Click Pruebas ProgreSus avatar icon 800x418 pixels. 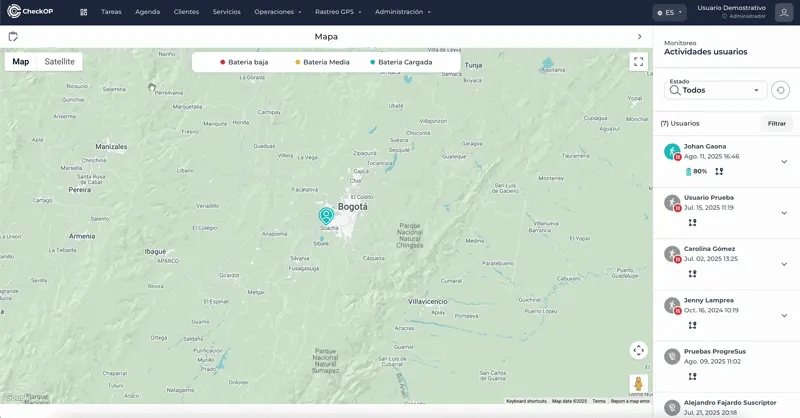672,356
